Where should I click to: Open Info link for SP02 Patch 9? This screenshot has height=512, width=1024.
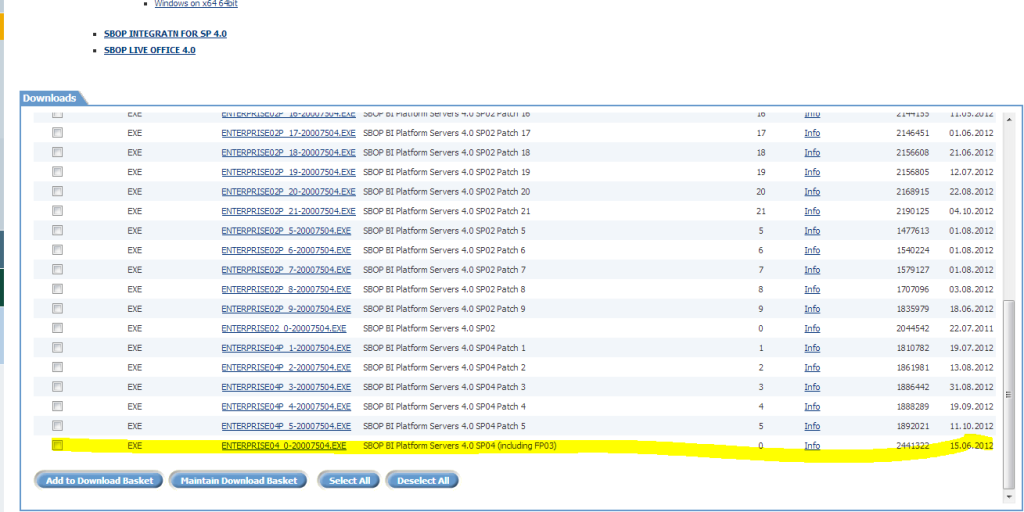click(812, 309)
